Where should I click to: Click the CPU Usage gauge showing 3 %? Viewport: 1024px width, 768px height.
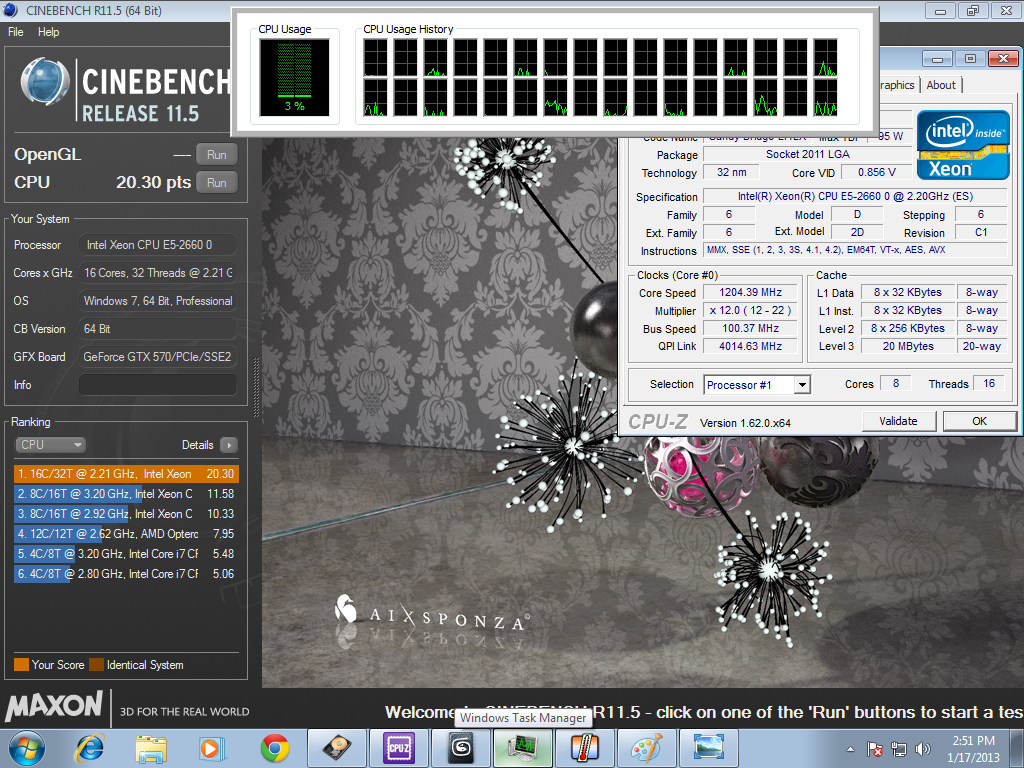294,77
